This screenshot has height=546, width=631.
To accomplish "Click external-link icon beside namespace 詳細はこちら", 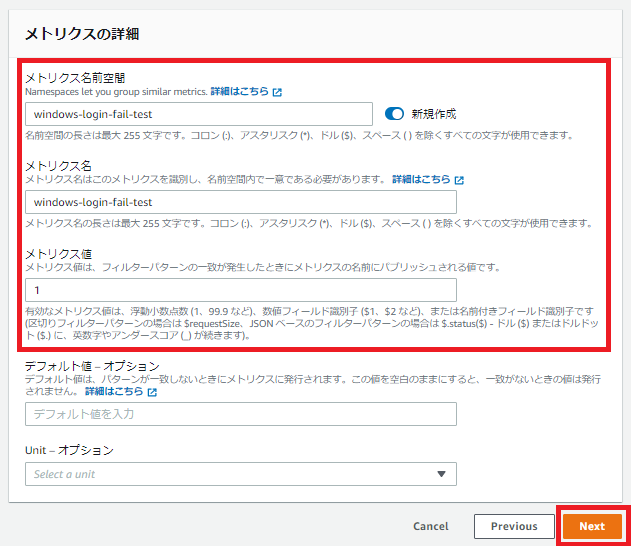I will pos(277,92).
